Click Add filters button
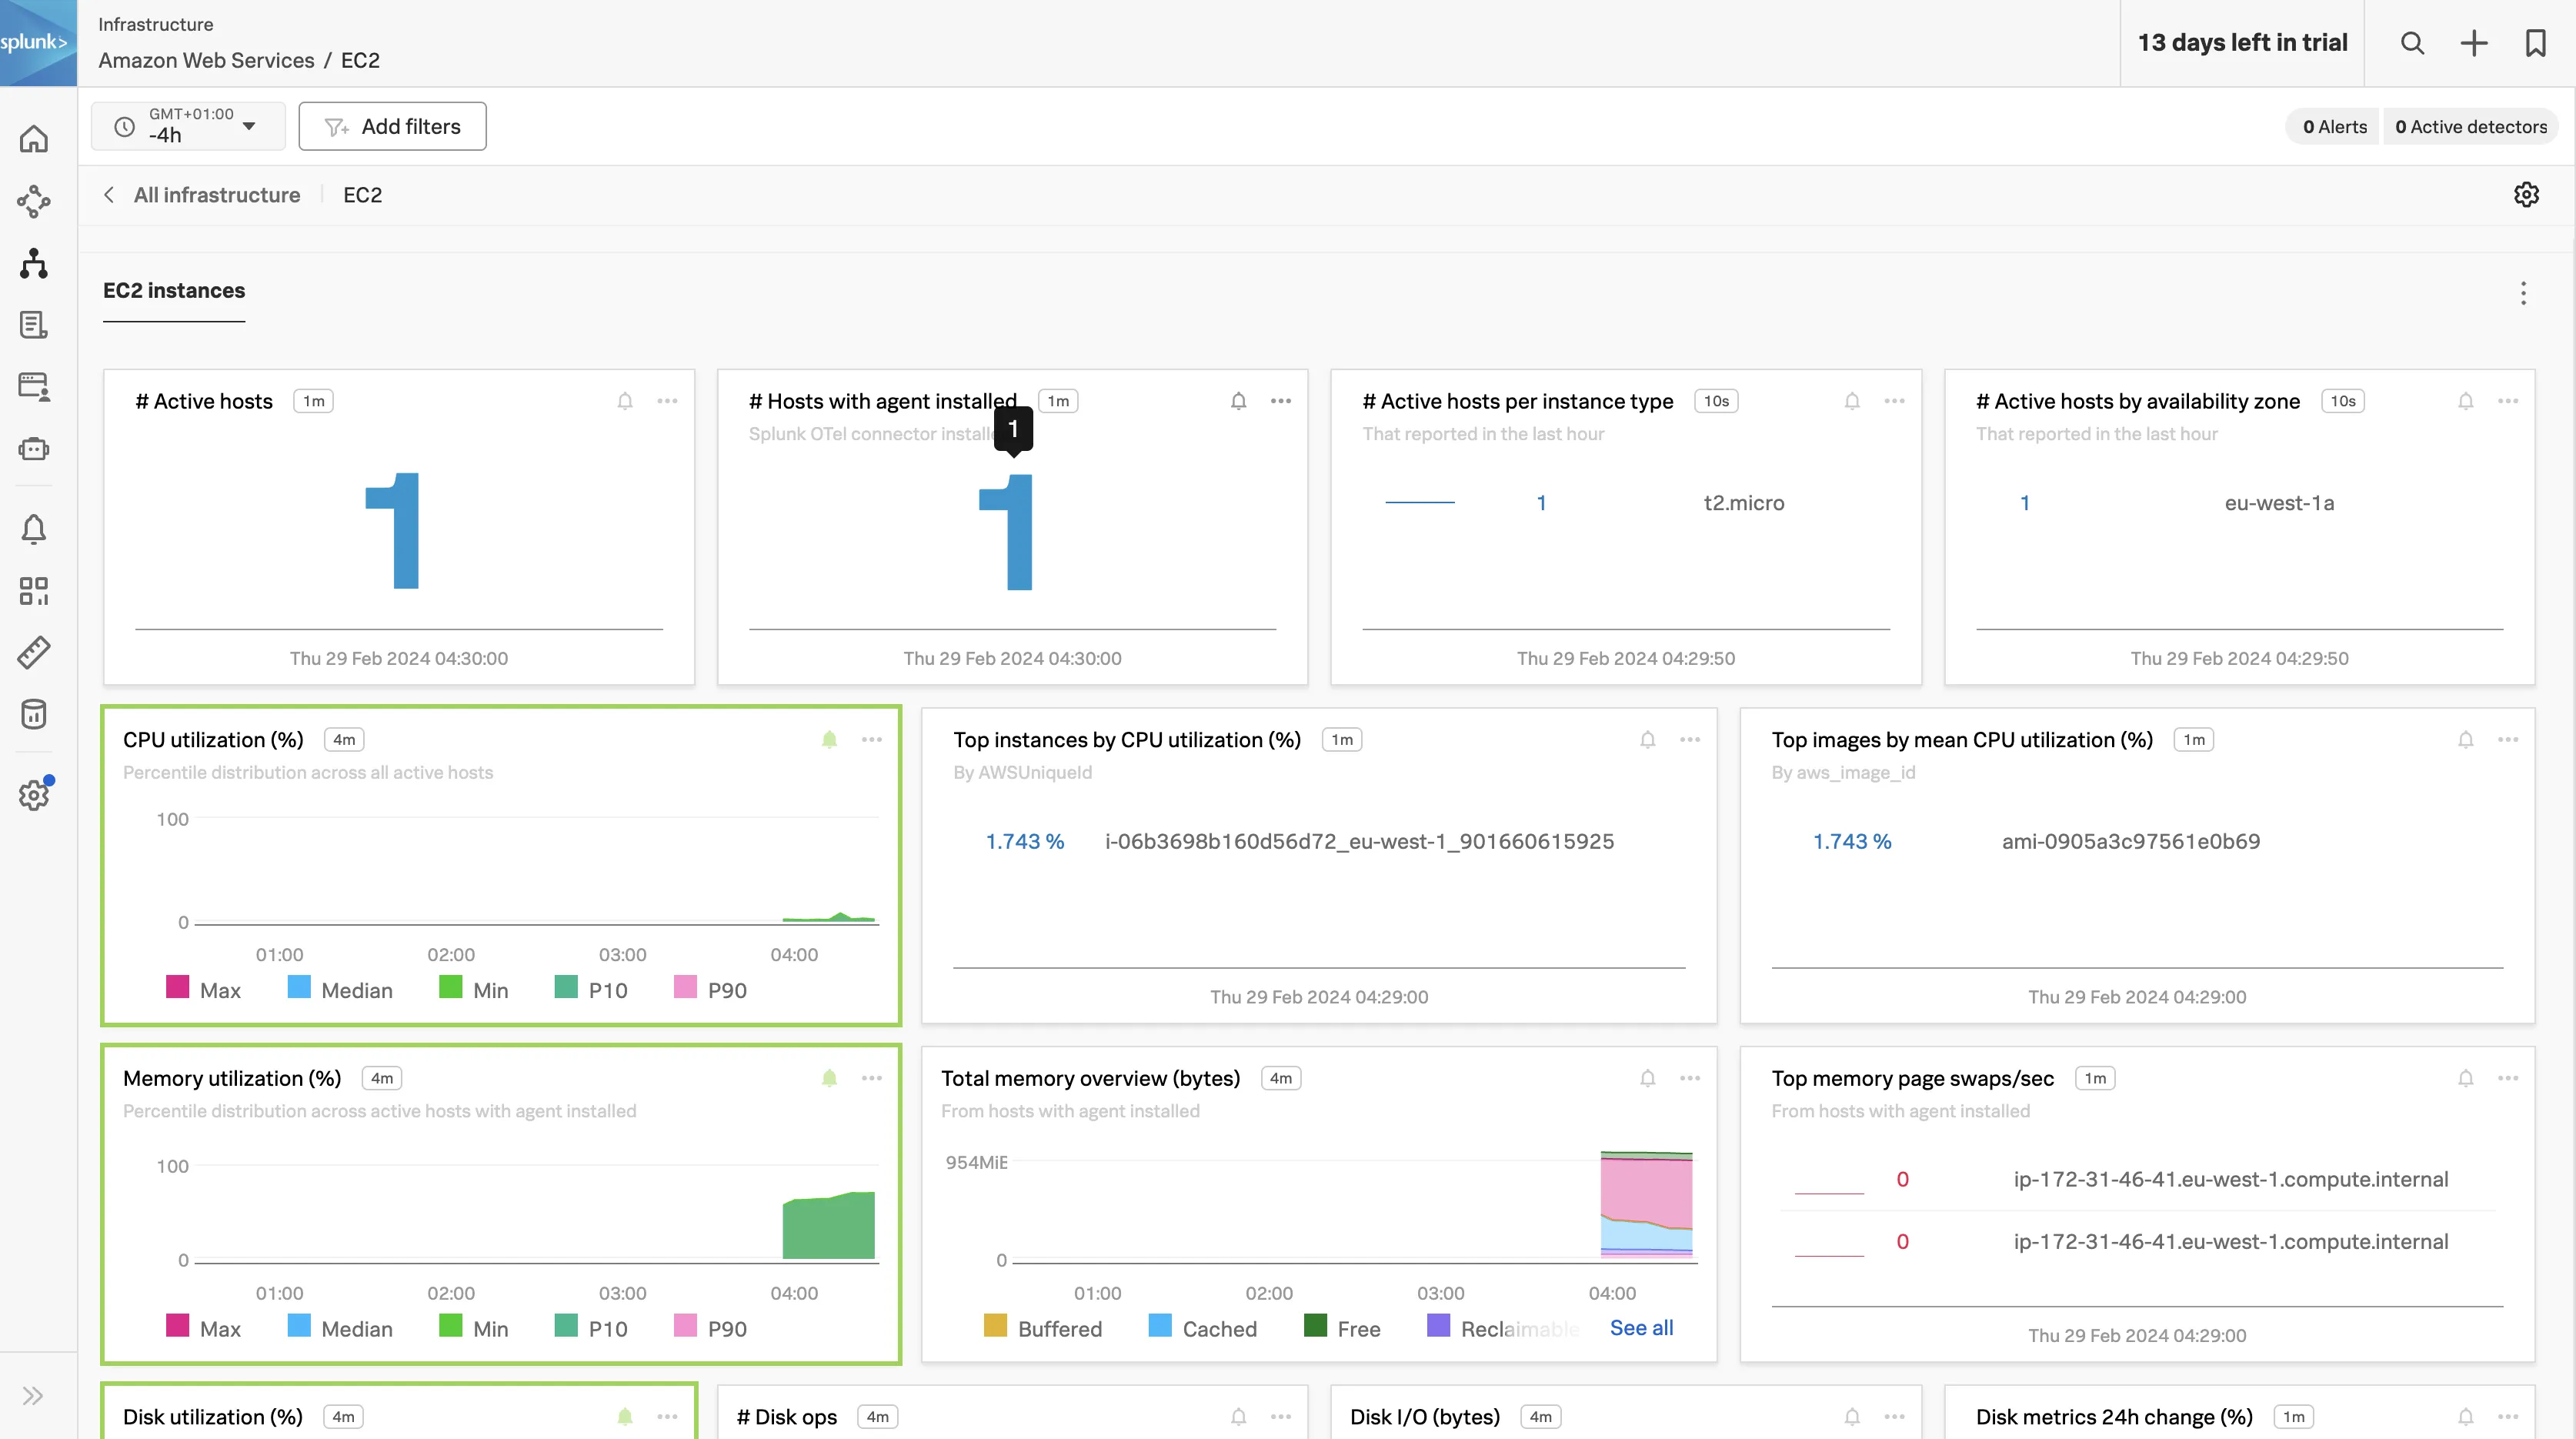Image resolution: width=2576 pixels, height=1439 pixels. click(392, 125)
